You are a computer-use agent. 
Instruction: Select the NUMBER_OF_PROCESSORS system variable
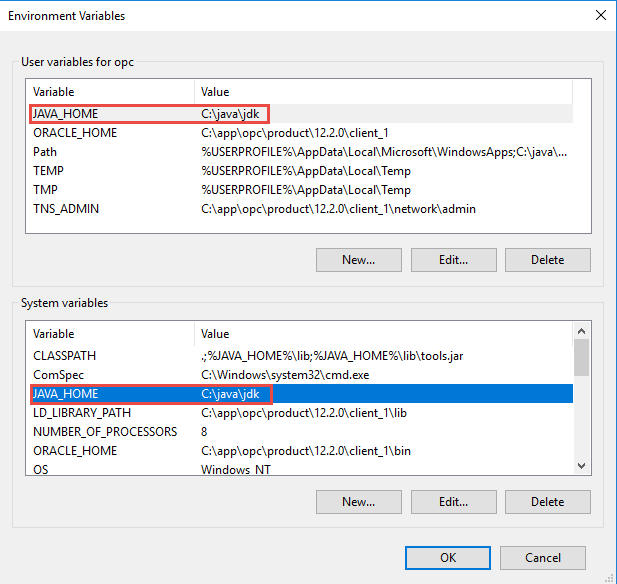(x=105, y=432)
